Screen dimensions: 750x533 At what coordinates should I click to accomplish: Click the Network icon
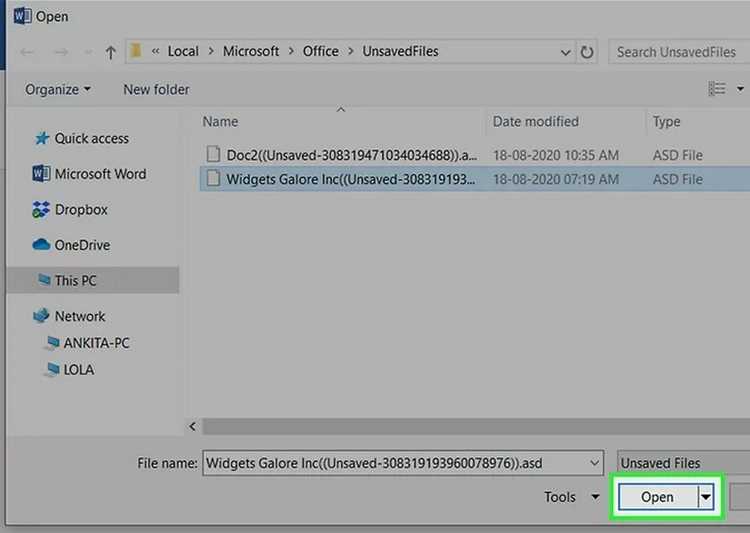(41, 315)
